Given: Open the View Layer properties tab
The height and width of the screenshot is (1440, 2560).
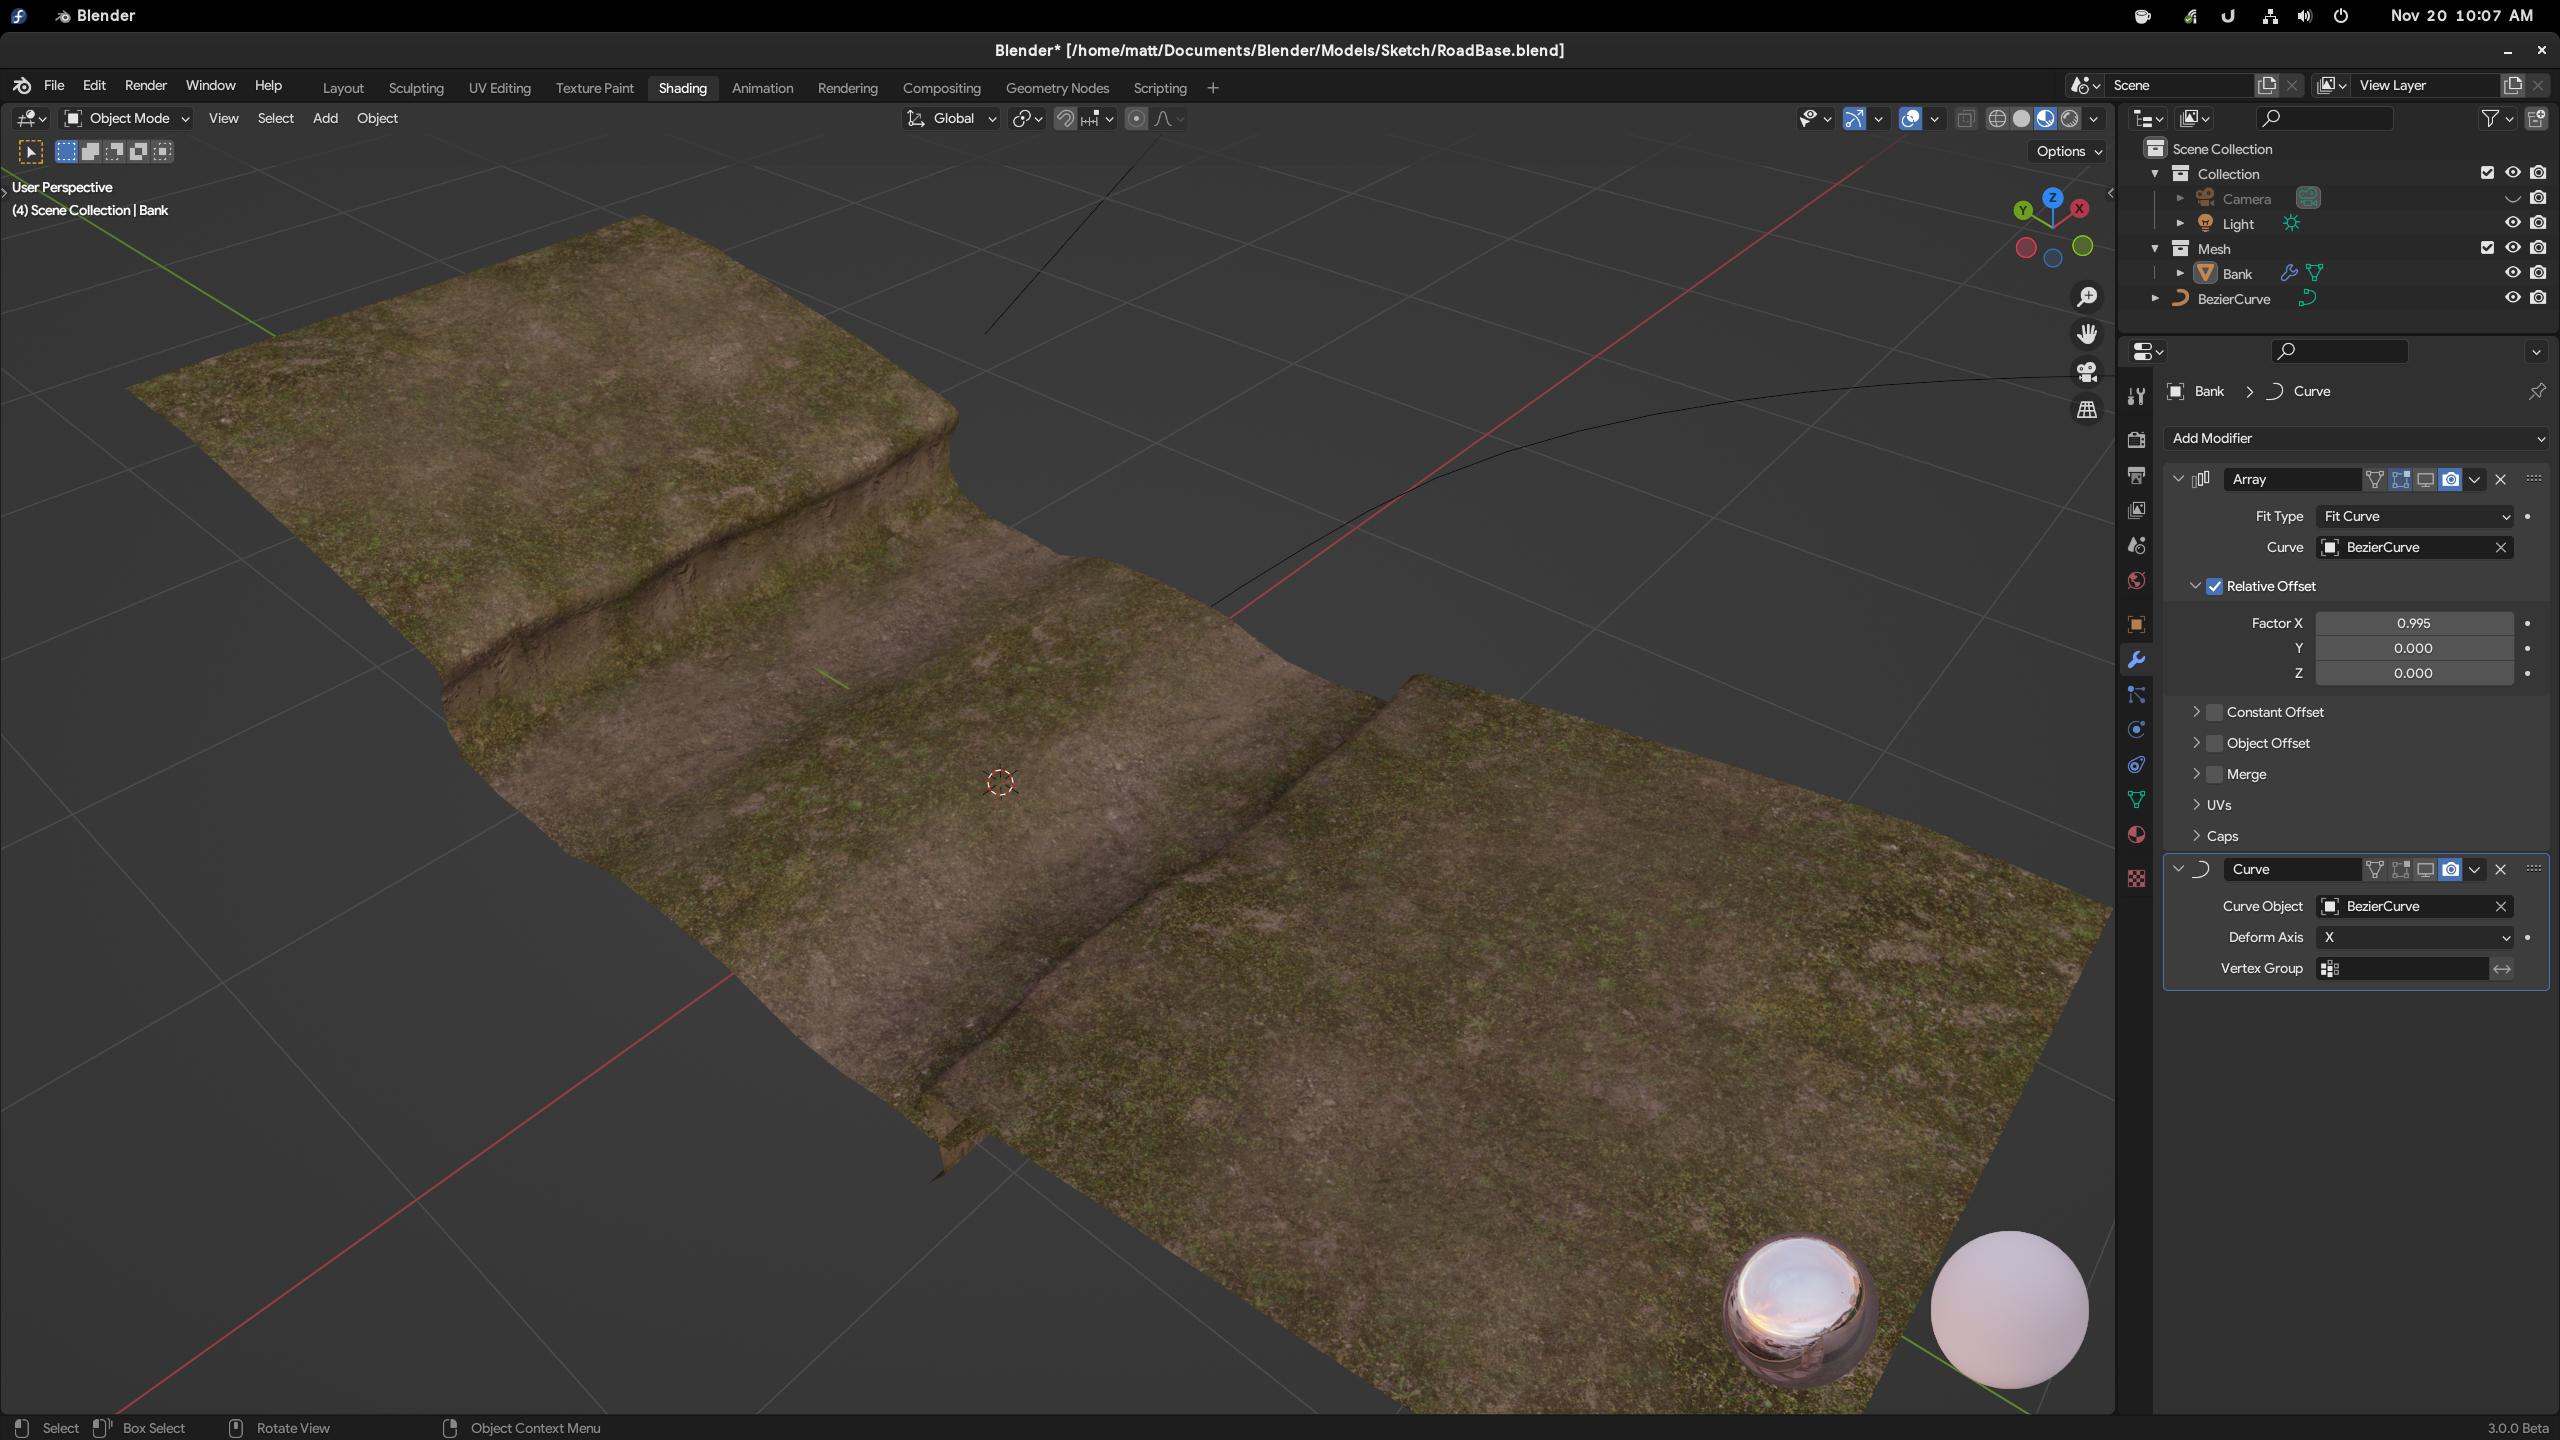Looking at the screenshot, I should 2136,510.
